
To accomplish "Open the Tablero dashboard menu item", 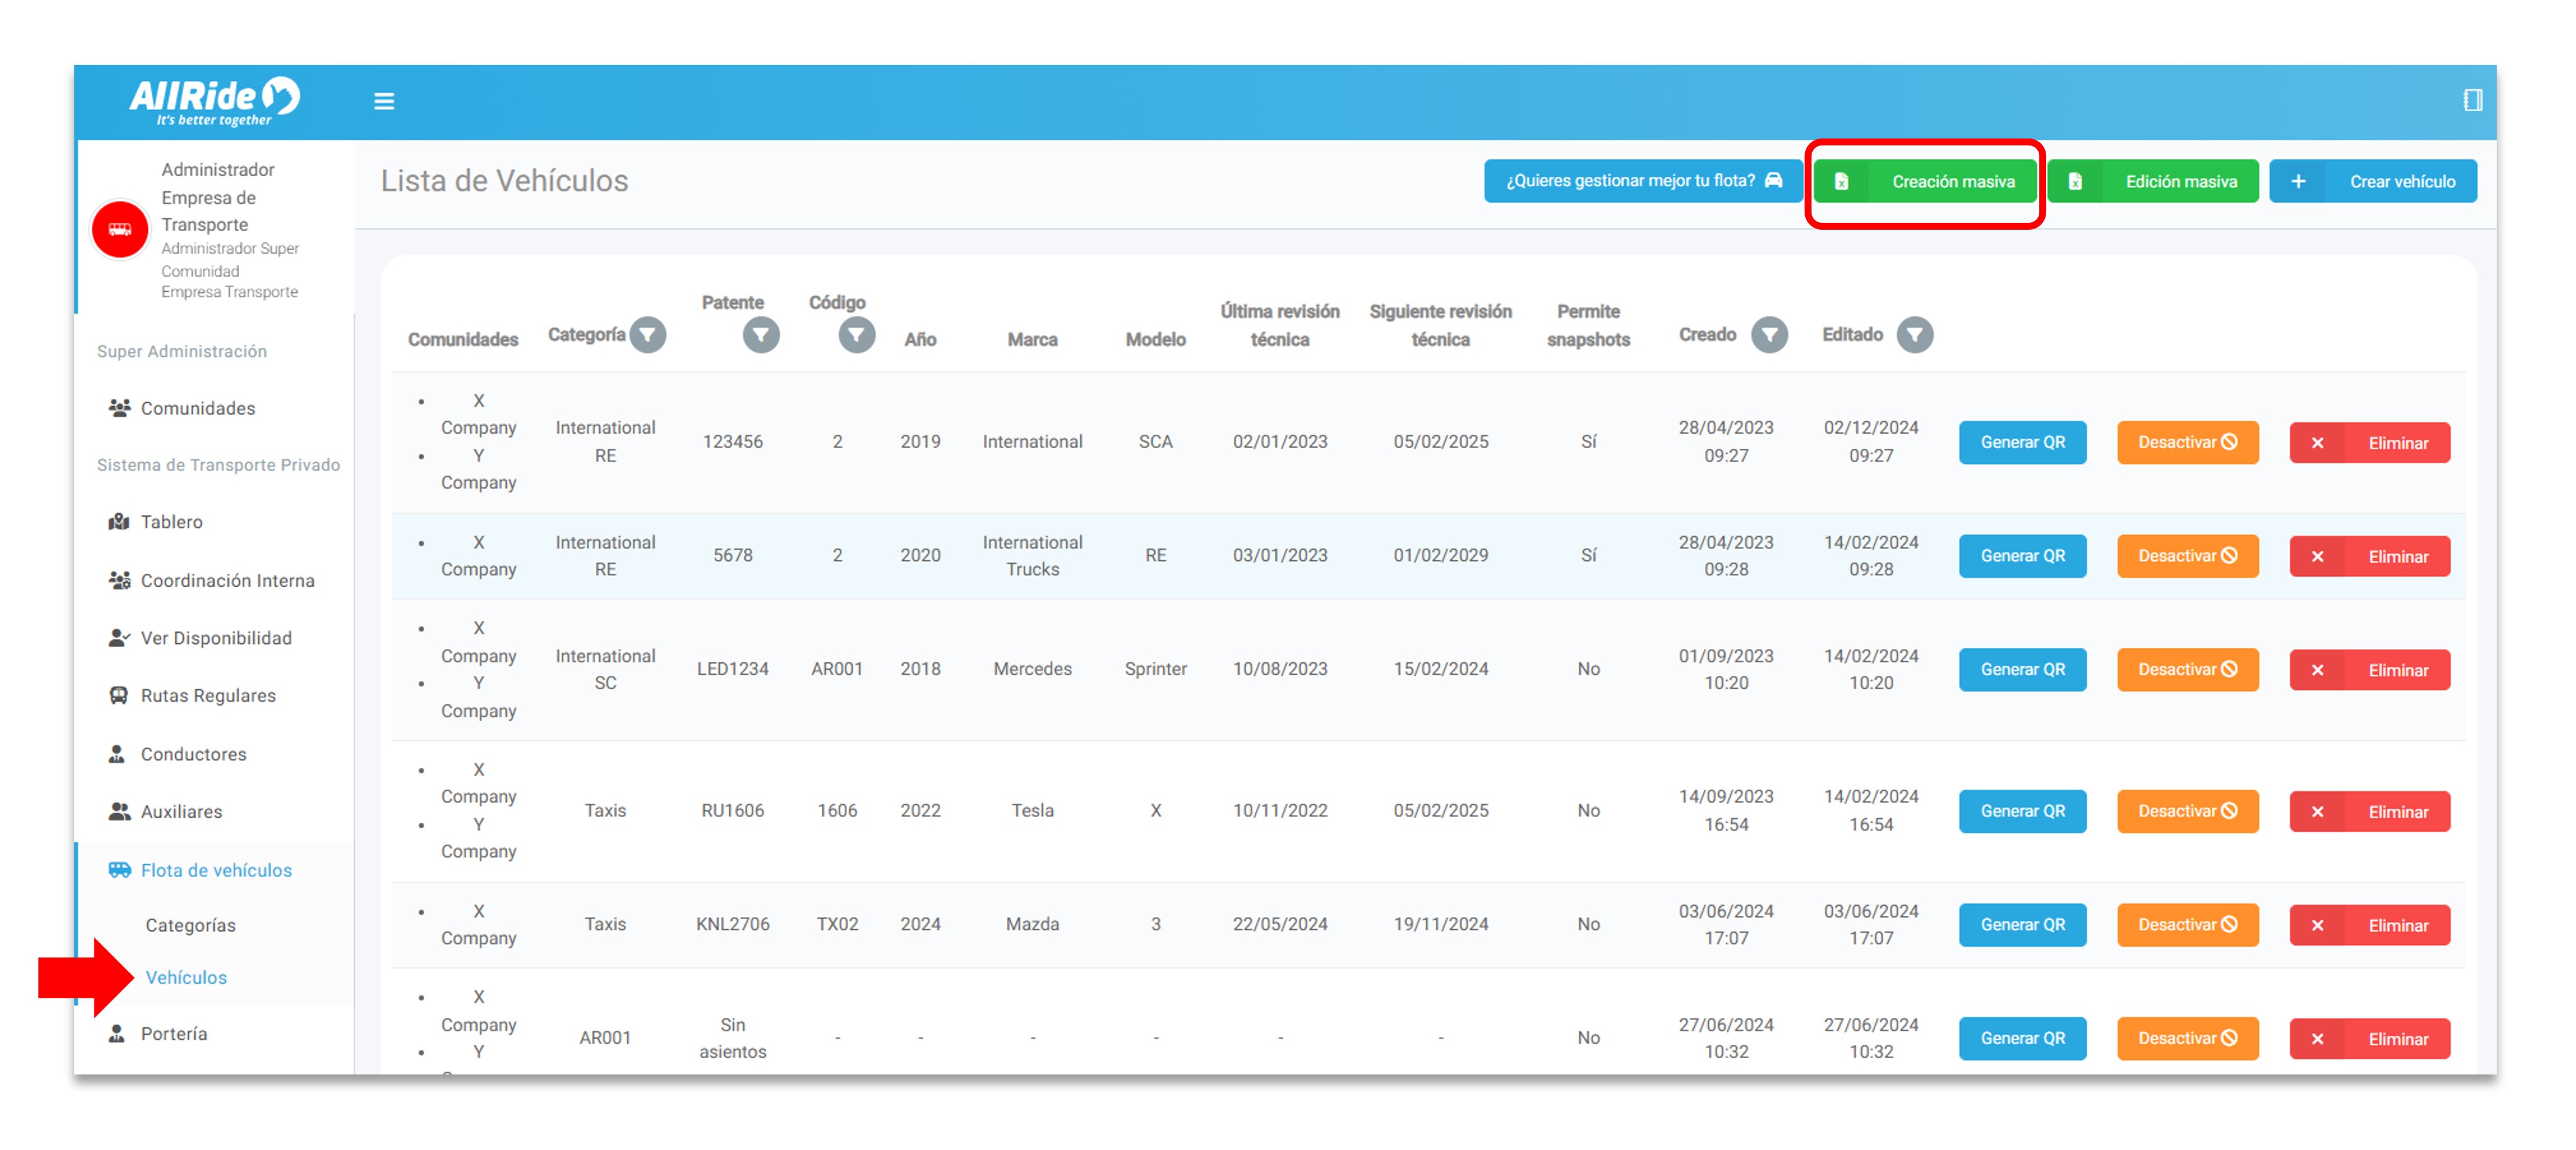I will point(171,522).
